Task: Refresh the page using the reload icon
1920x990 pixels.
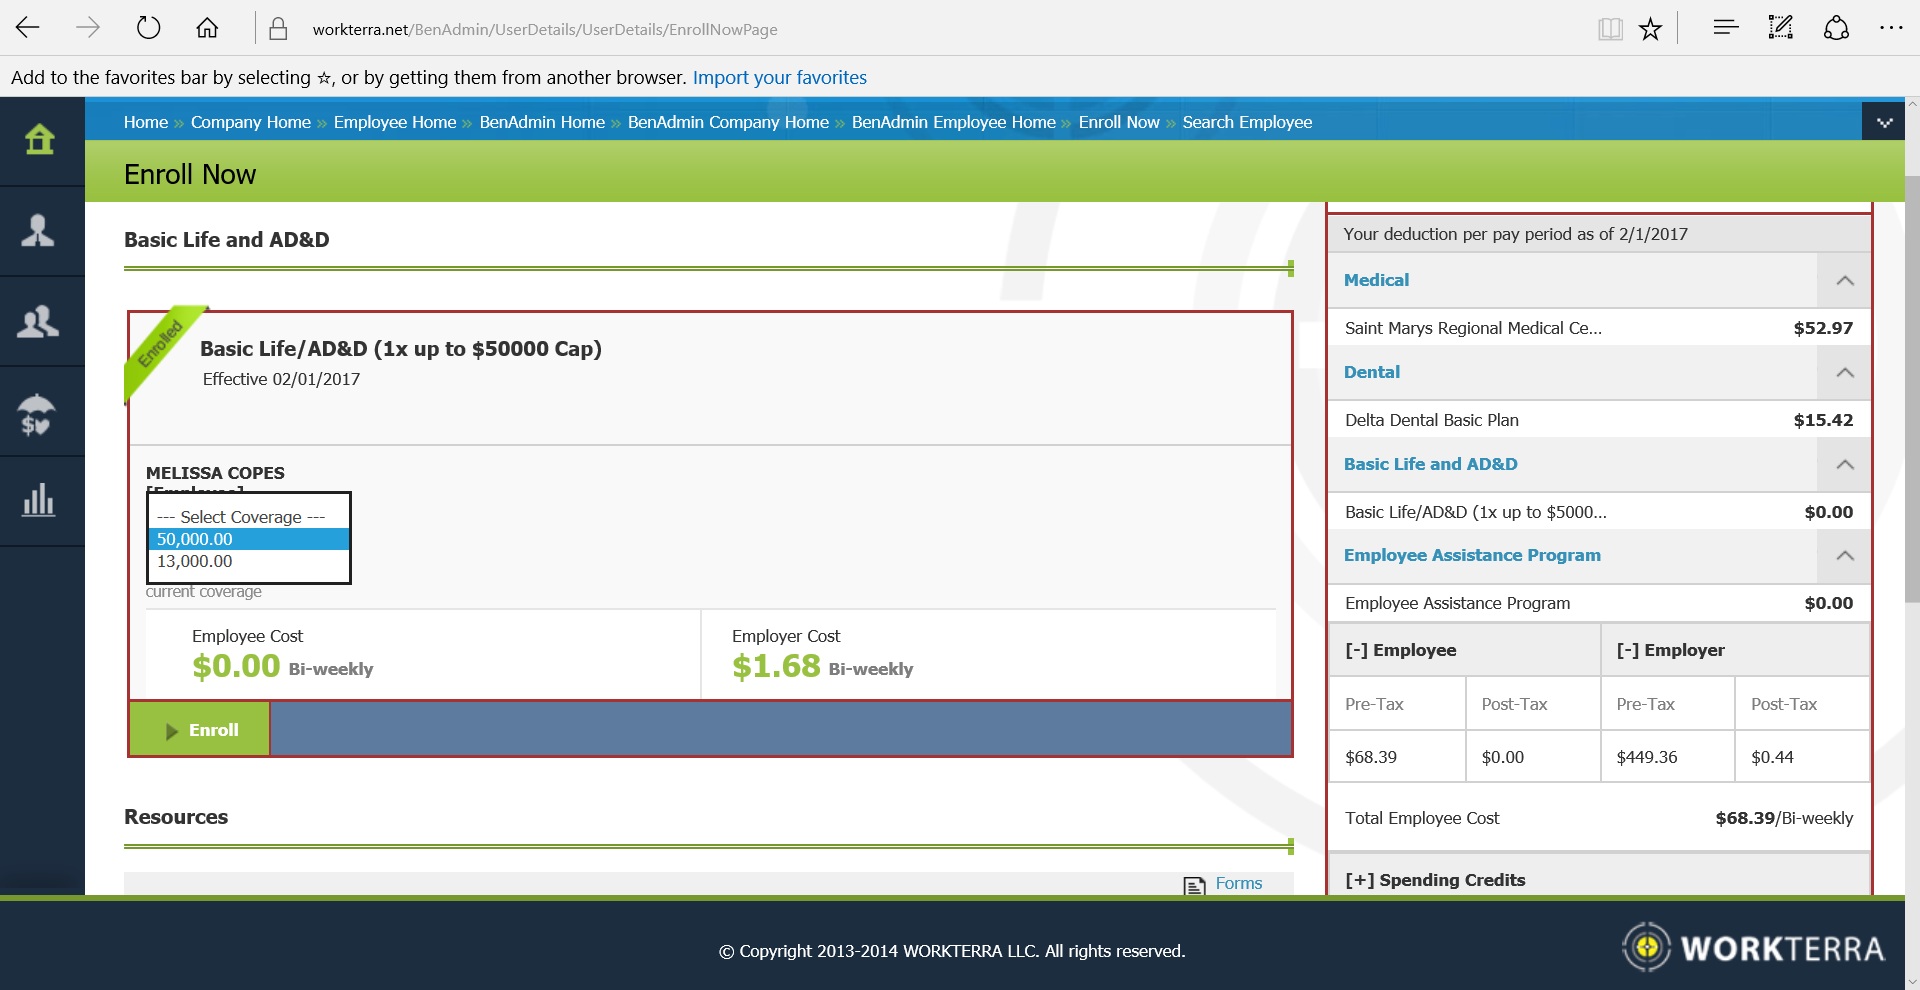Action: point(148,29)
